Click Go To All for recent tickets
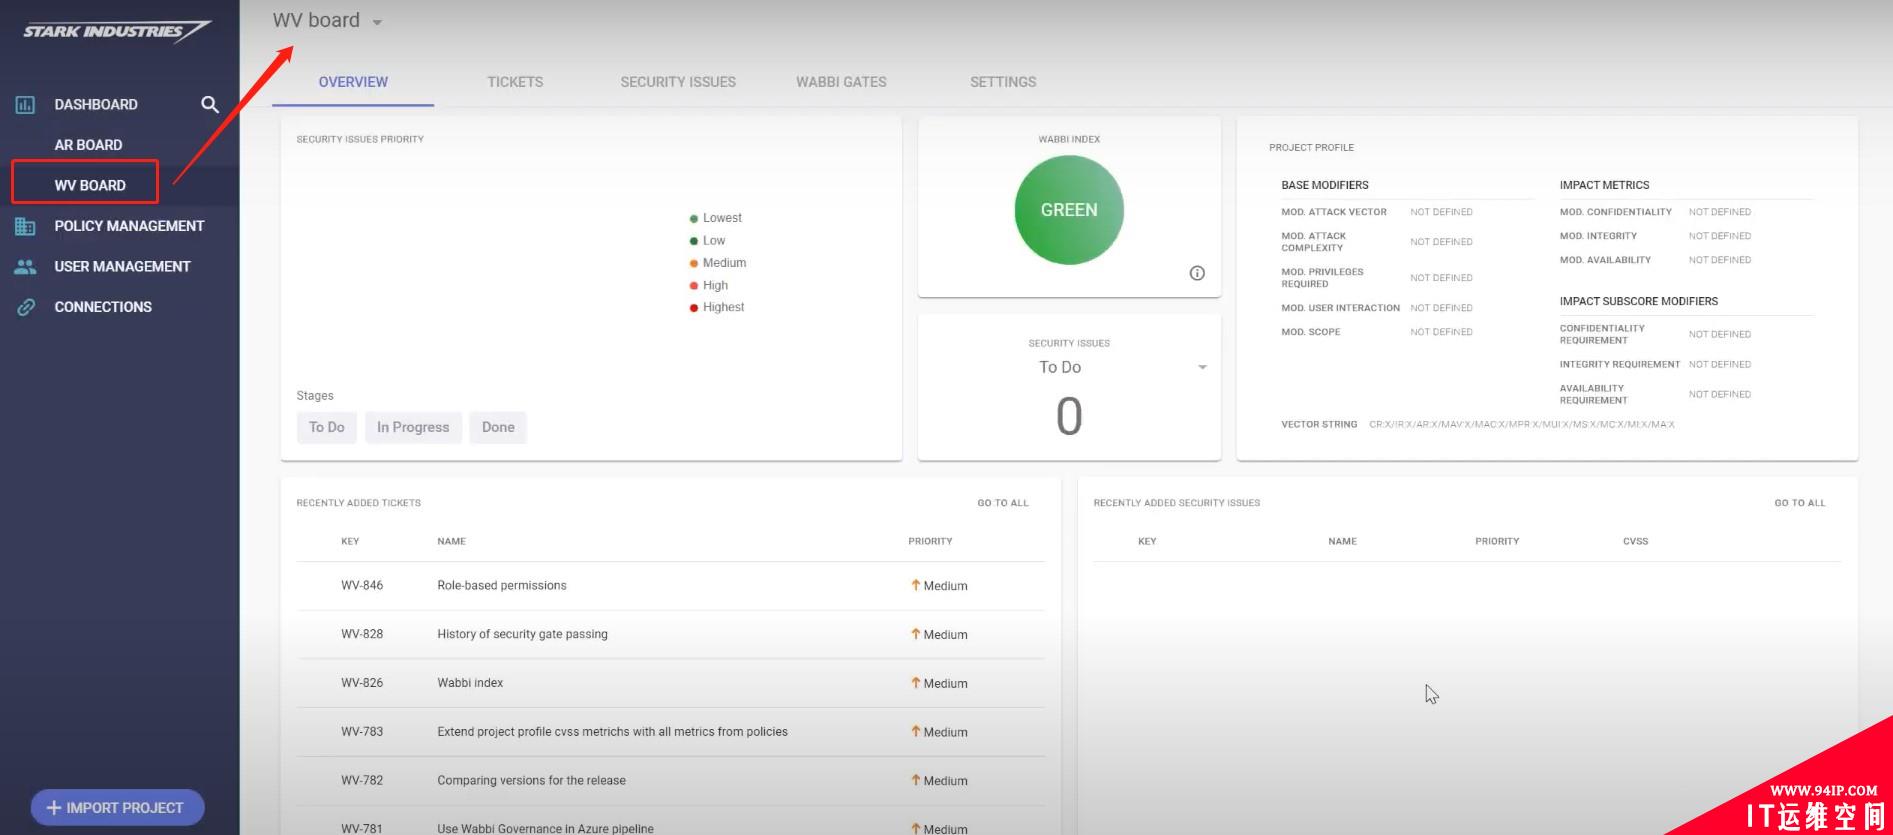This screenshot has height=835, width=1893. (x=1002, y=503)
